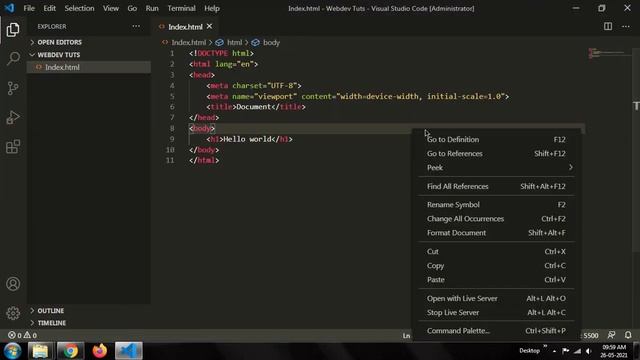Image resolution: width=640 pixels, height=360 pixels.
Task: Open Run and Debug view
Action: (x=13, y=118)
